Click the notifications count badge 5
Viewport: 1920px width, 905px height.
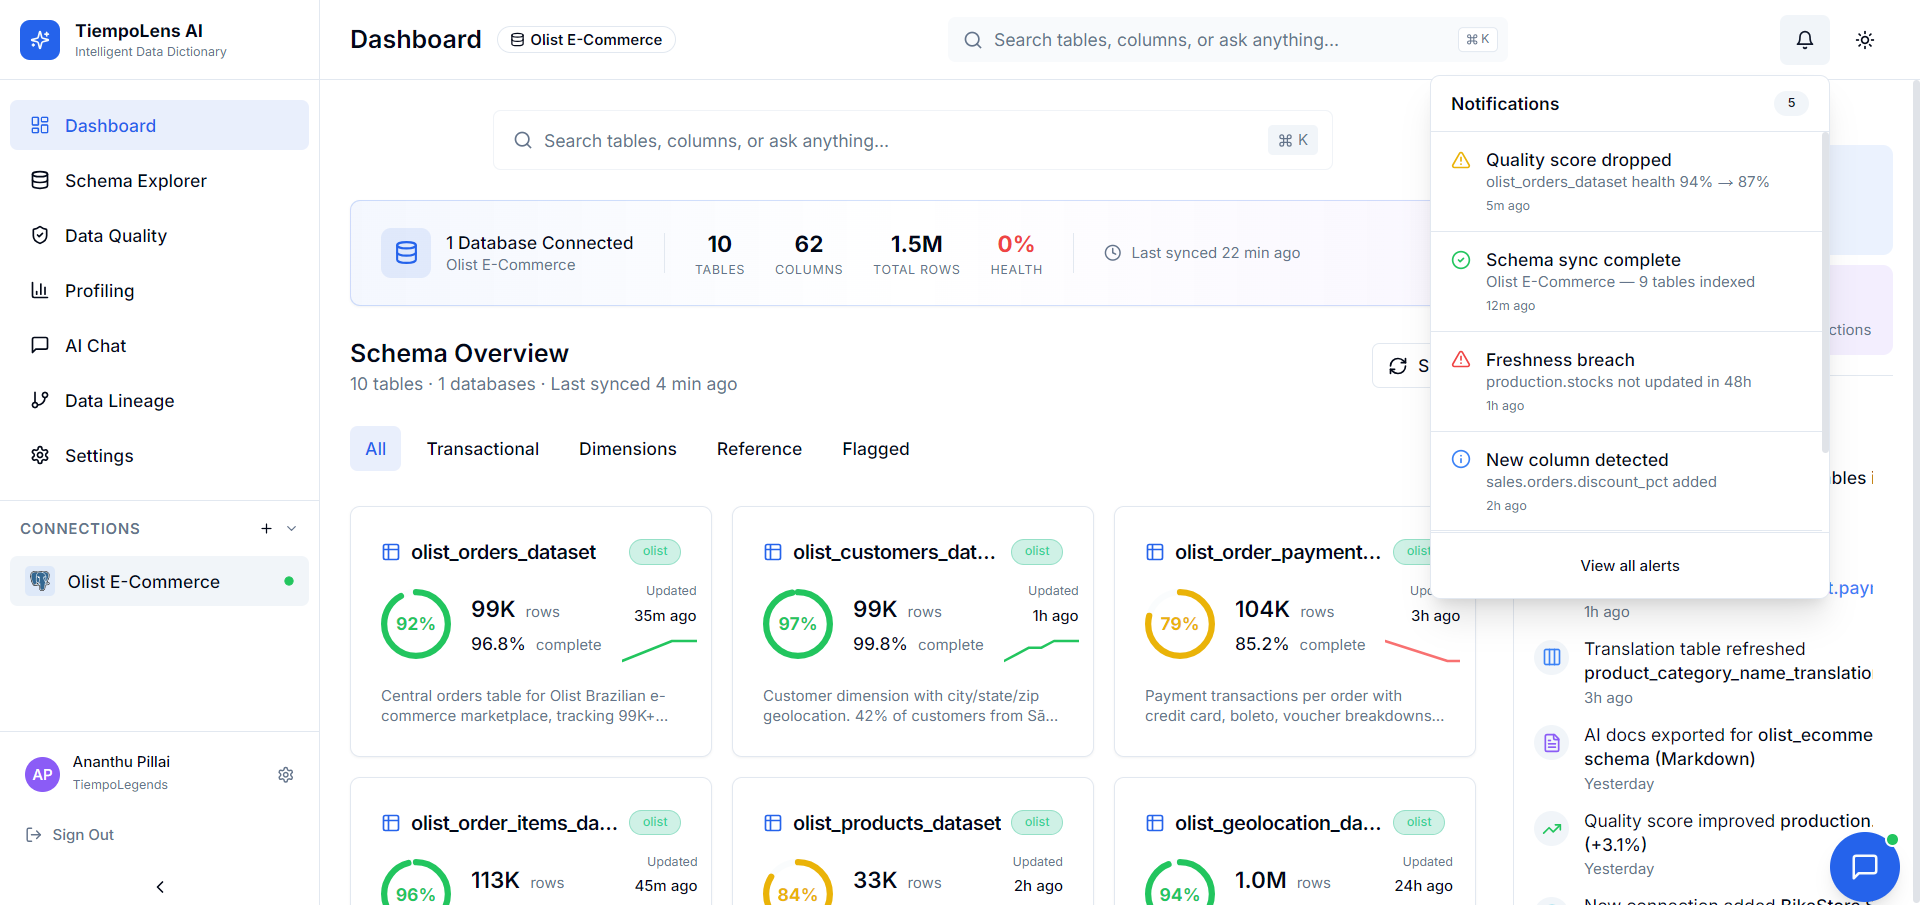click(1791, 103)
